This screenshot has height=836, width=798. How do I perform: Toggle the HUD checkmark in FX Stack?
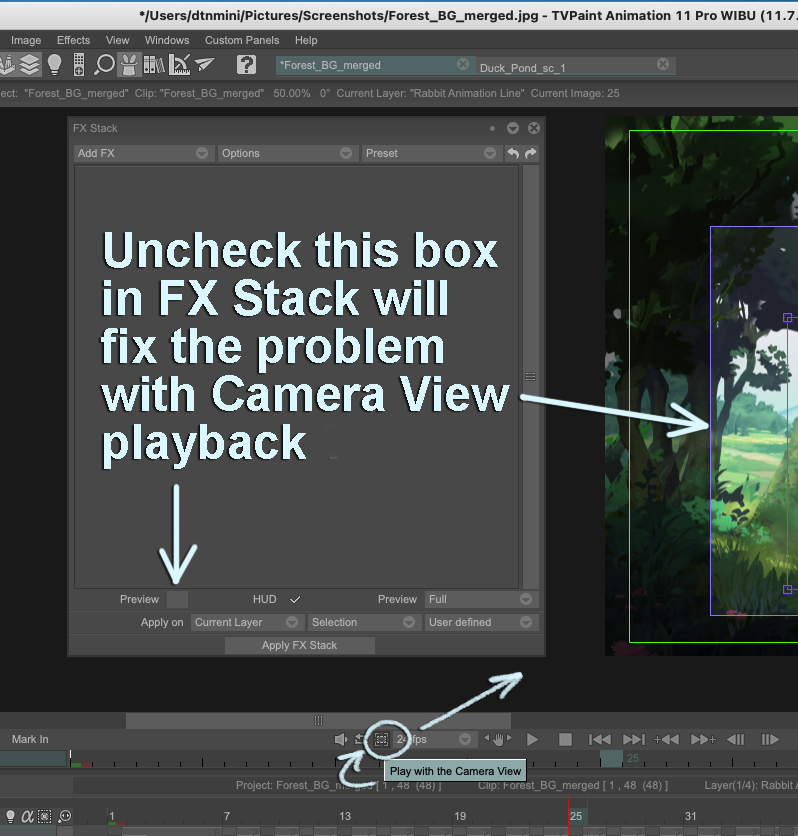[x=295, y=600]
